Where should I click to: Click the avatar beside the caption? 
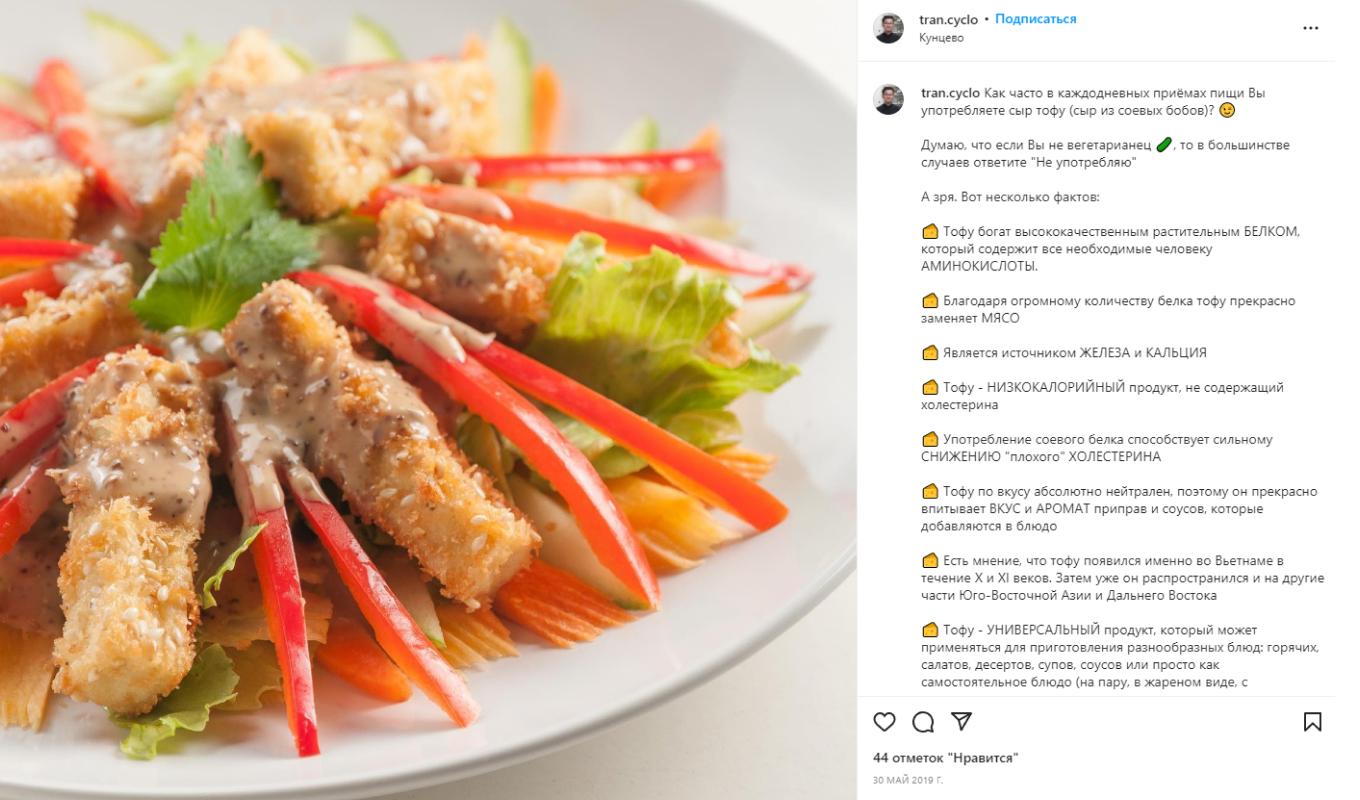point(888,99)
